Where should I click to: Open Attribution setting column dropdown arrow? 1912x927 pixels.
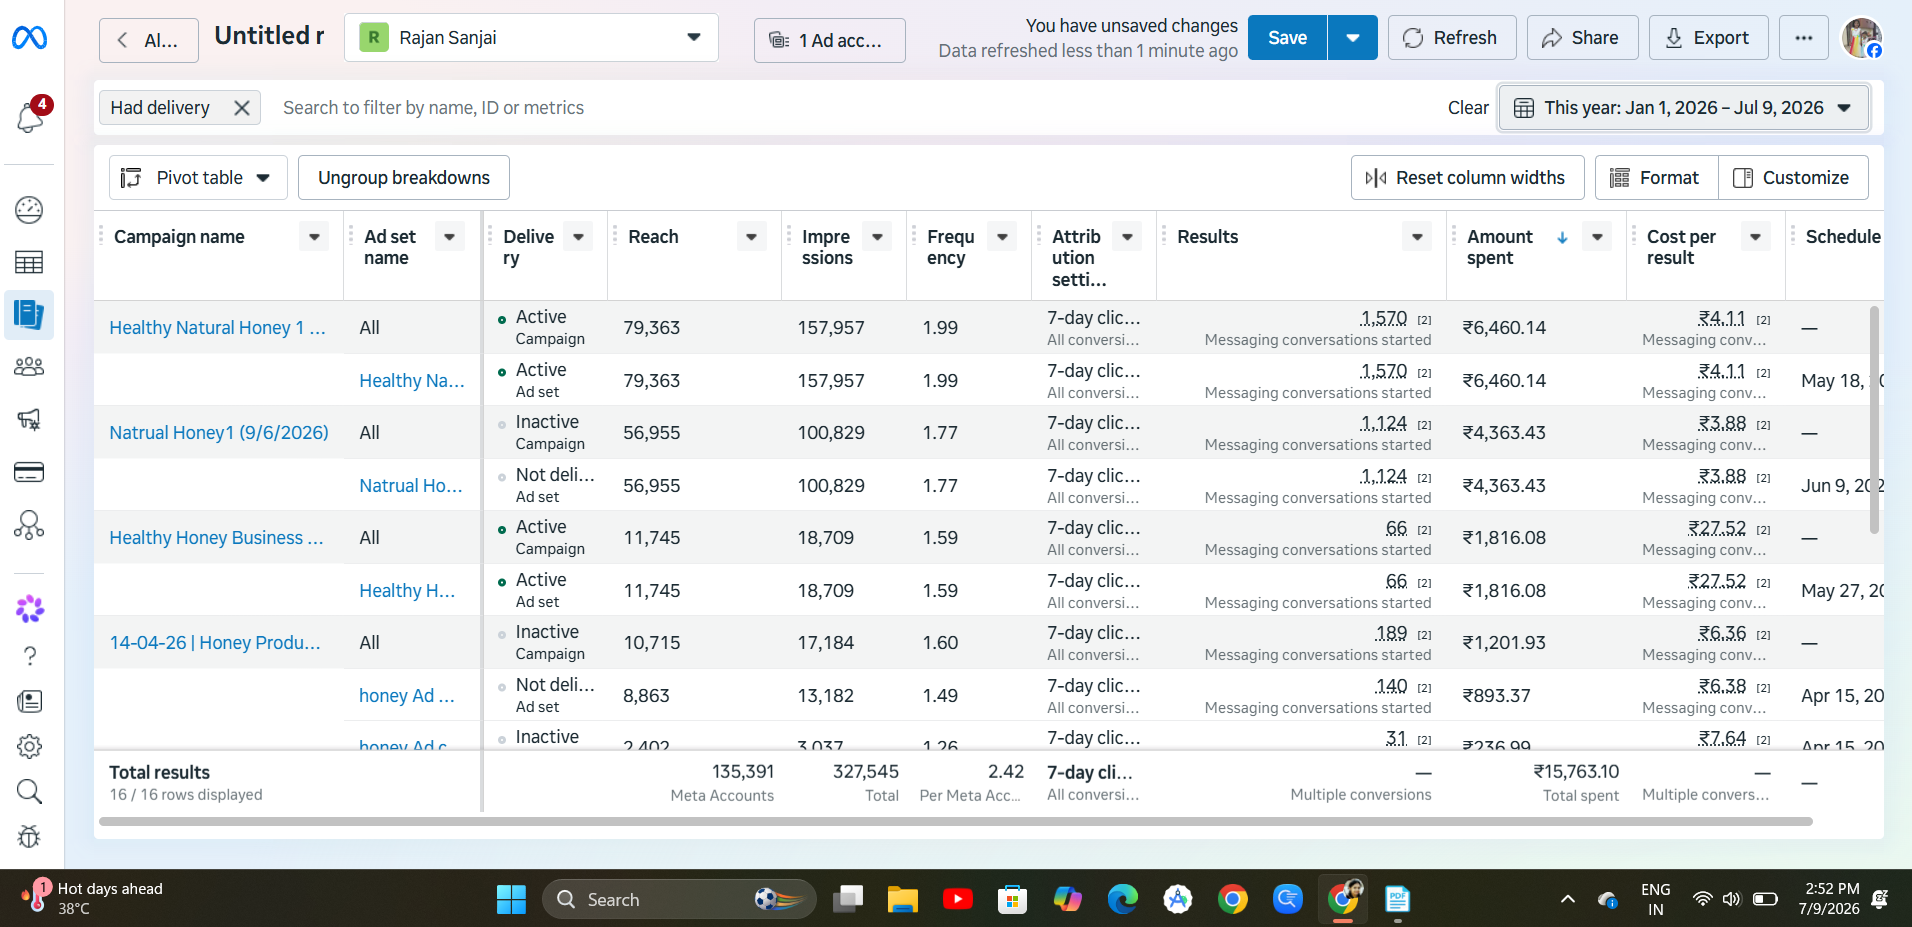pyautogui.click(x=1127, y=237)
